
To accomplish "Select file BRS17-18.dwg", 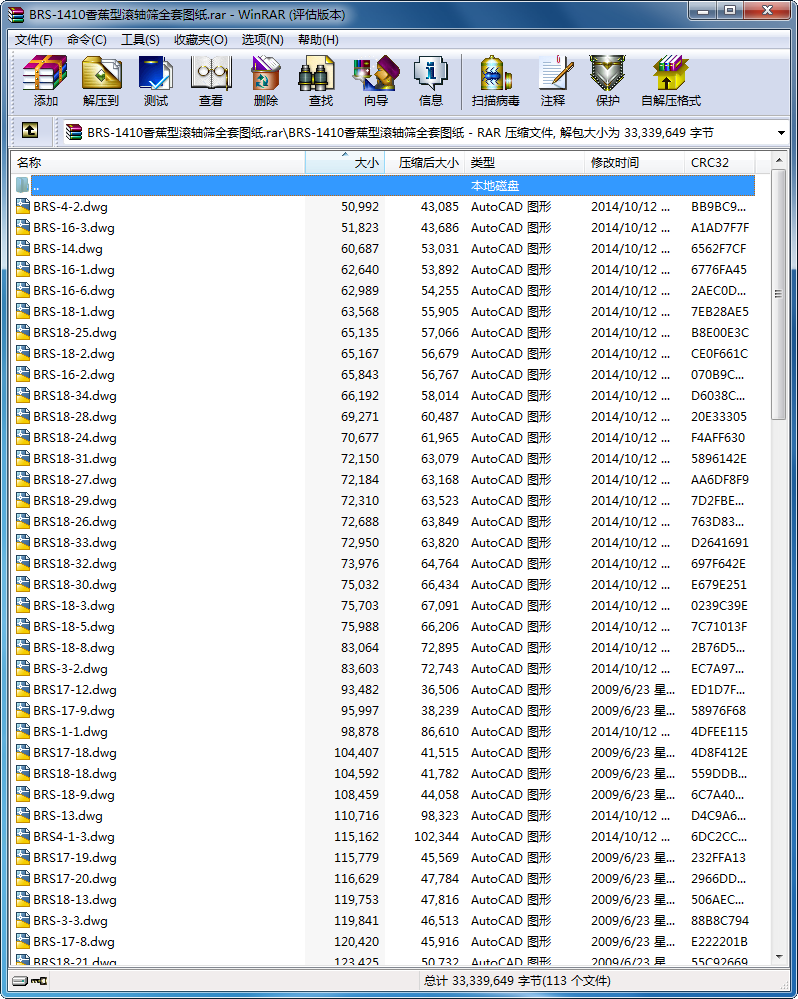I will pyautogui.click(x=75, y=752).
